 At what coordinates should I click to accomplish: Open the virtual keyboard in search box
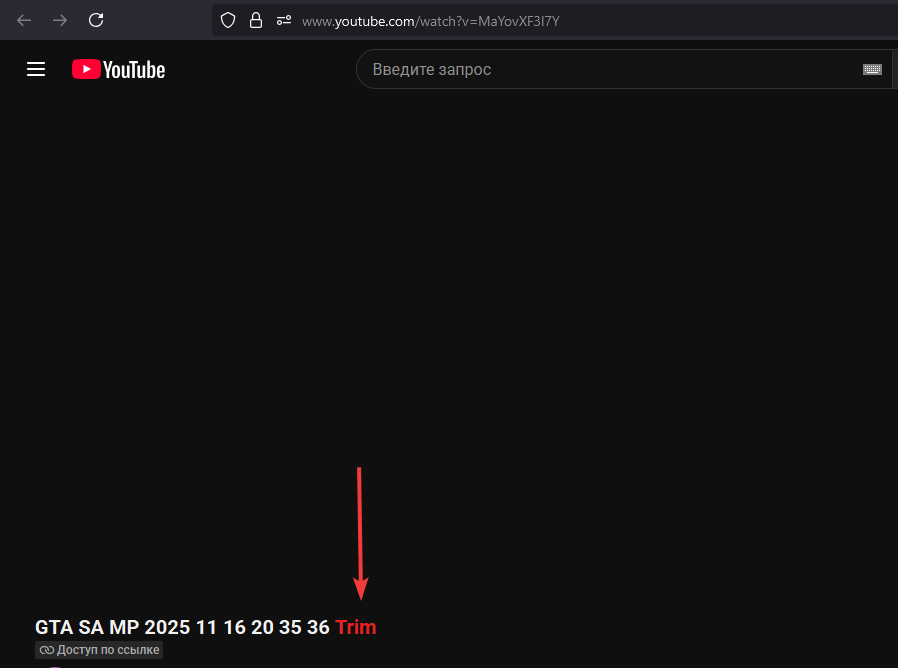[872, 69]
